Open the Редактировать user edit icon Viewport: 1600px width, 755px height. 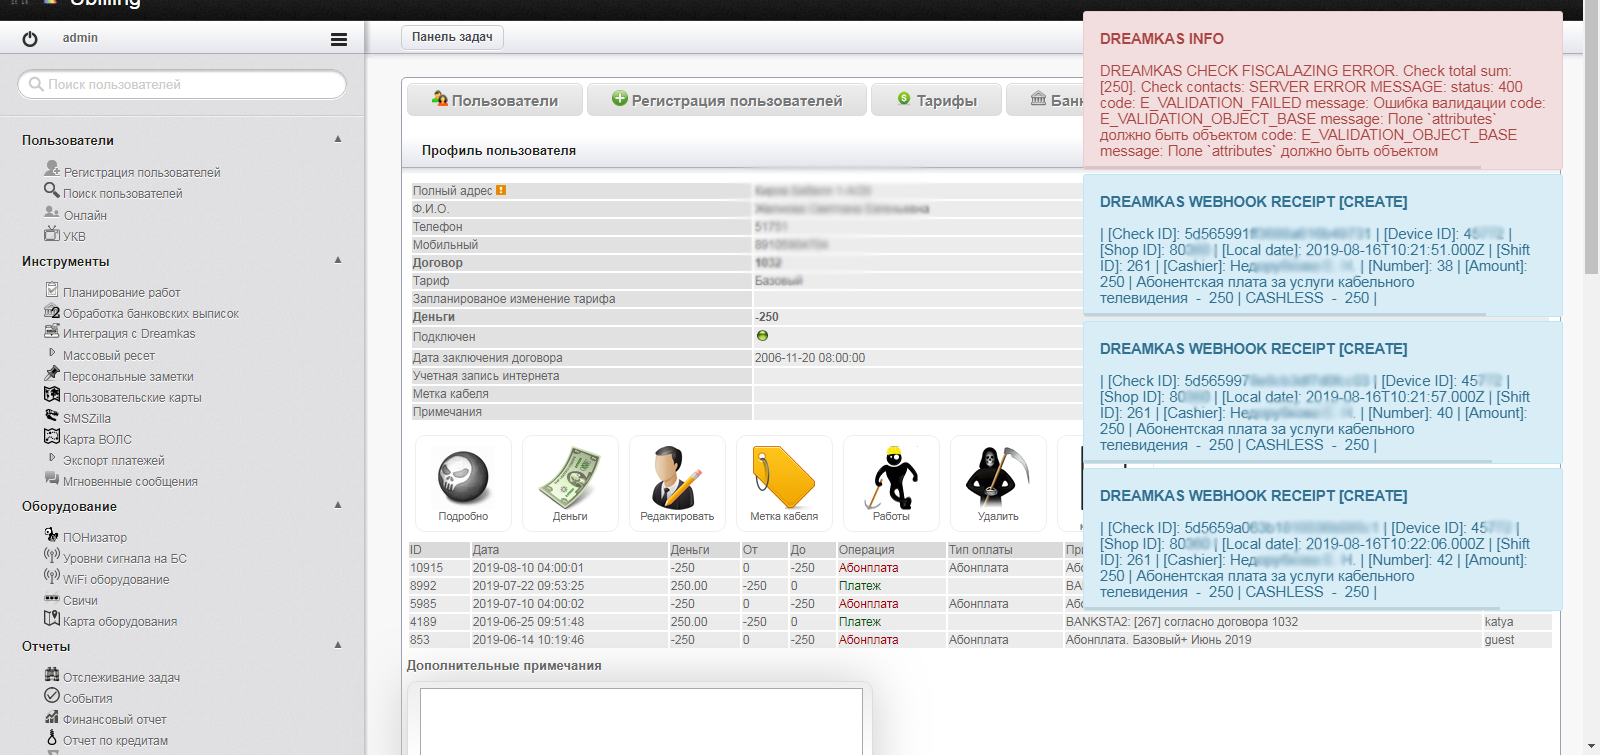tap(677, 478)
